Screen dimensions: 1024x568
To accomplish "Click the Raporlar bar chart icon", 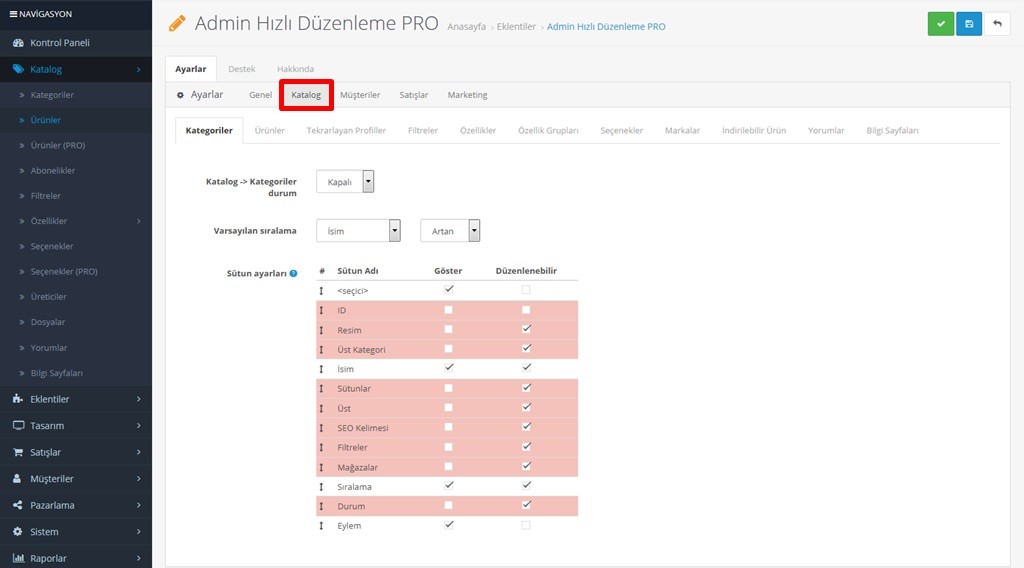I will click(18, 558).
